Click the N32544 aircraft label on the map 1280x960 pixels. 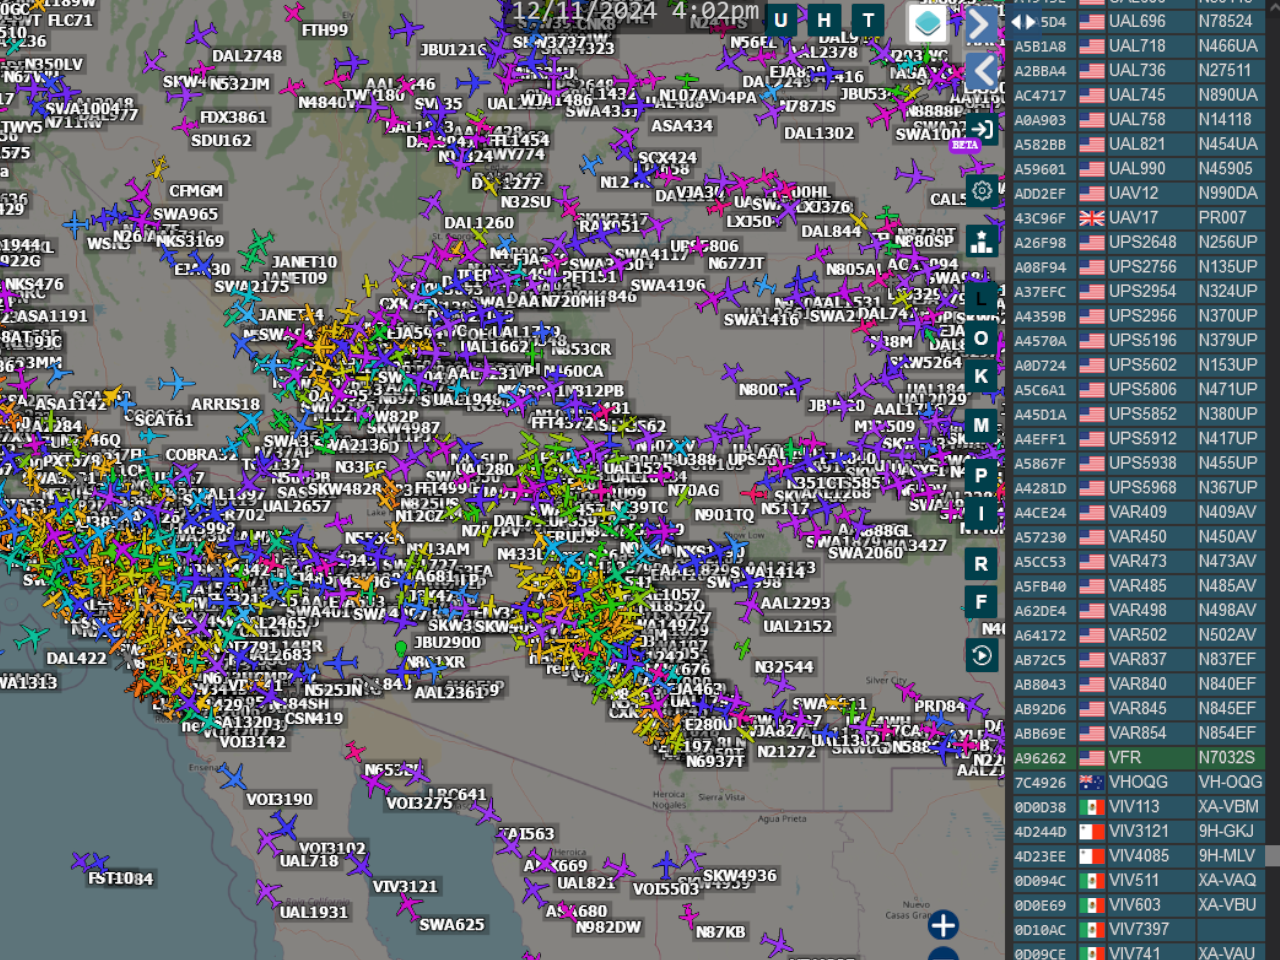784,667
